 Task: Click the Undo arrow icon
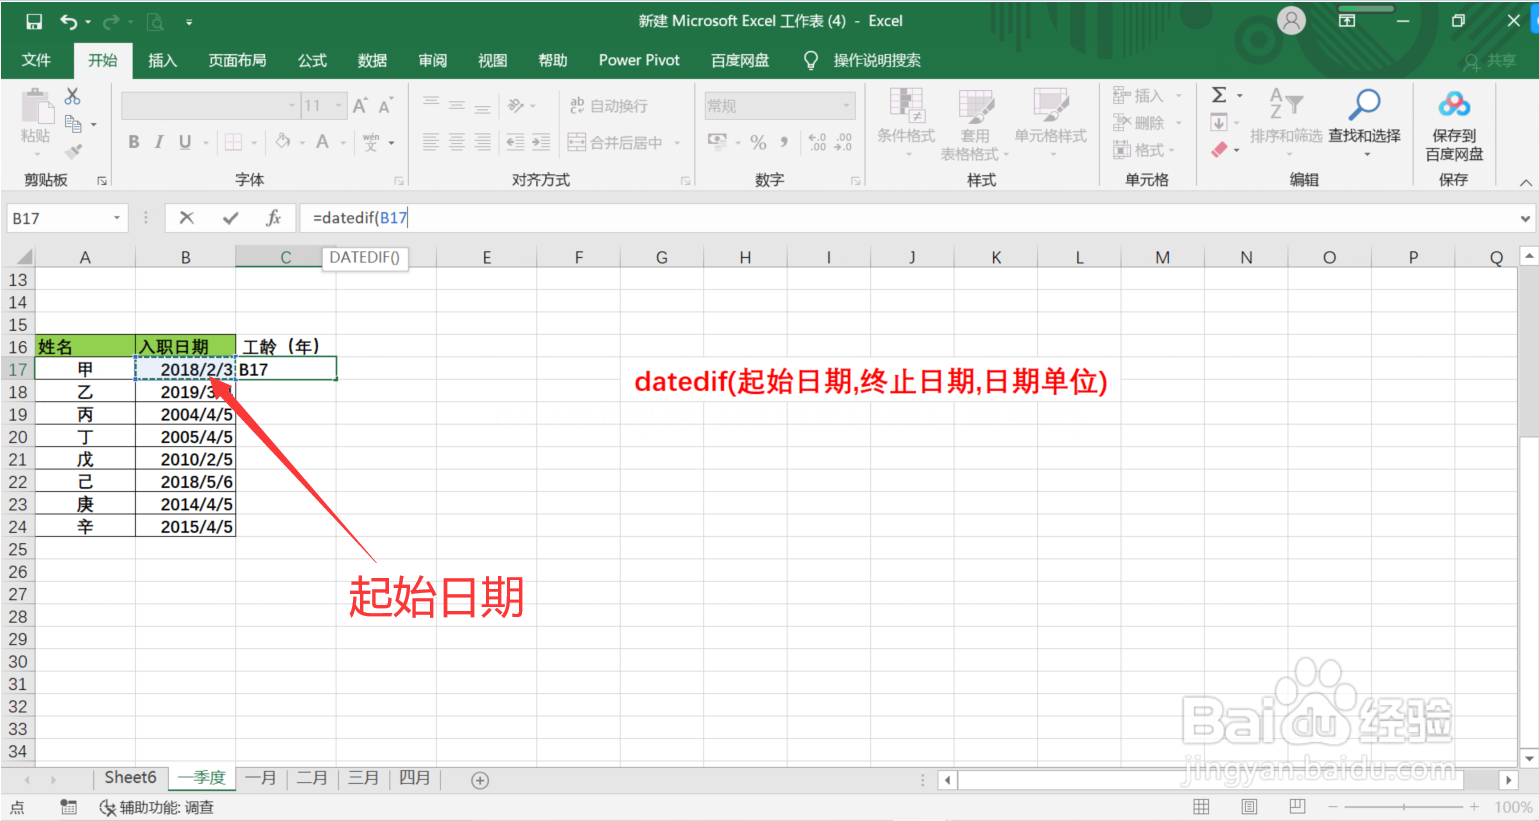click(69, 21)
